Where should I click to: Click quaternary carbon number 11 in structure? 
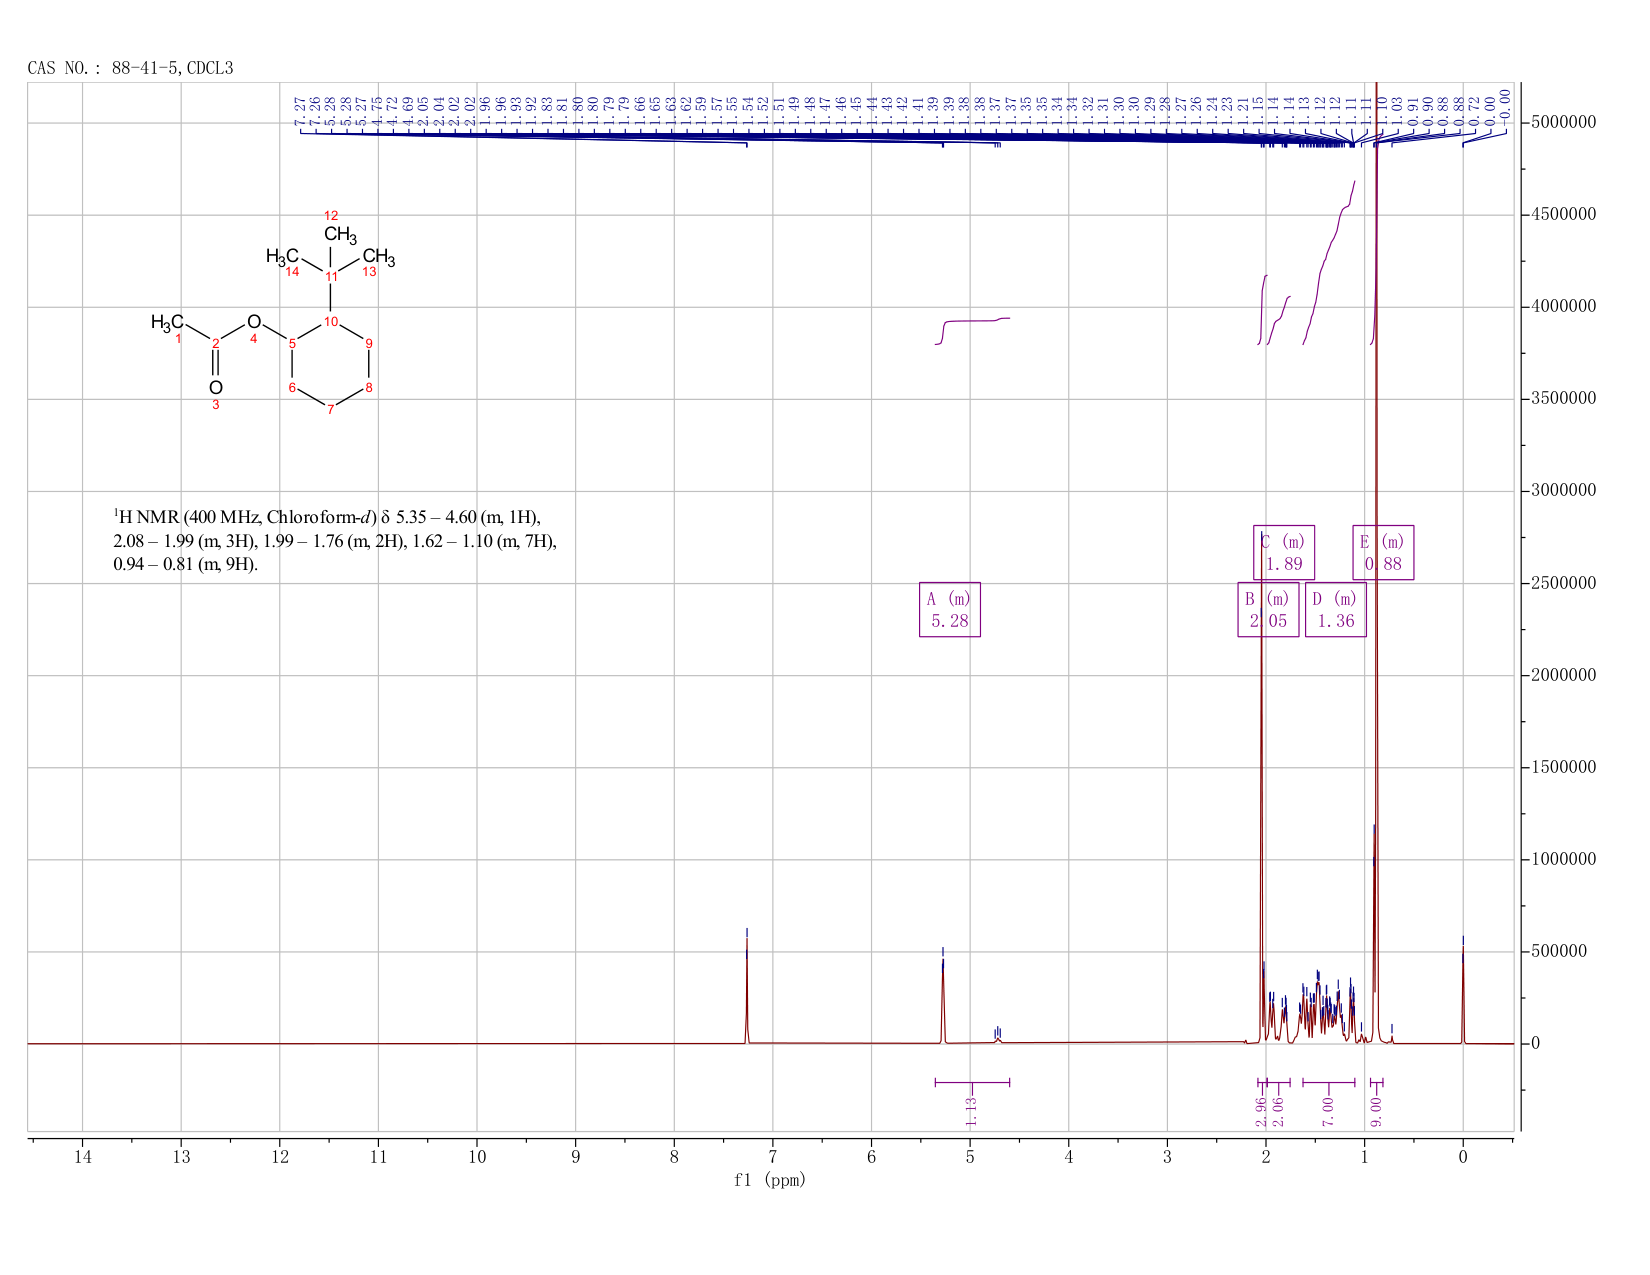pyautogui.click(x=331, y=276)
